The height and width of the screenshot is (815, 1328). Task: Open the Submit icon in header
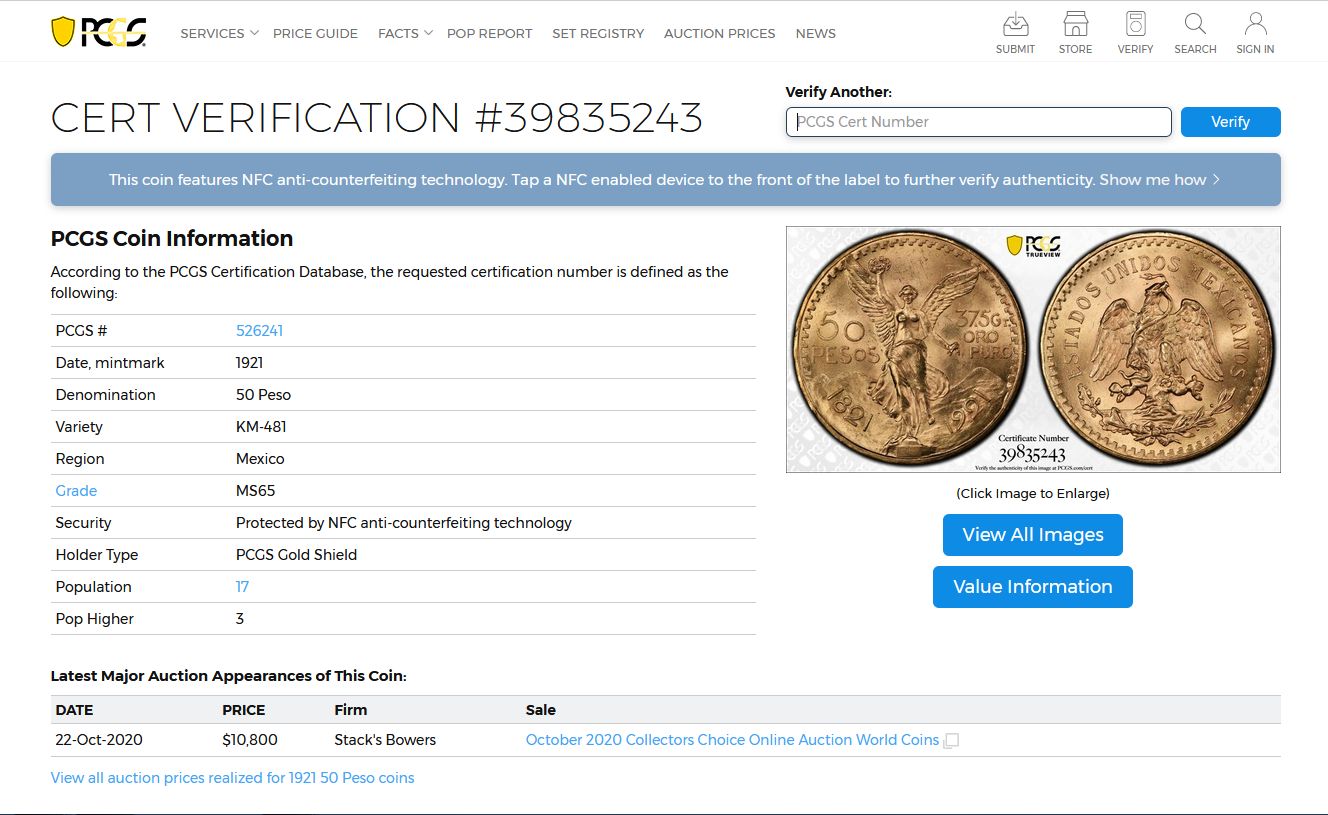(1015, 33)
